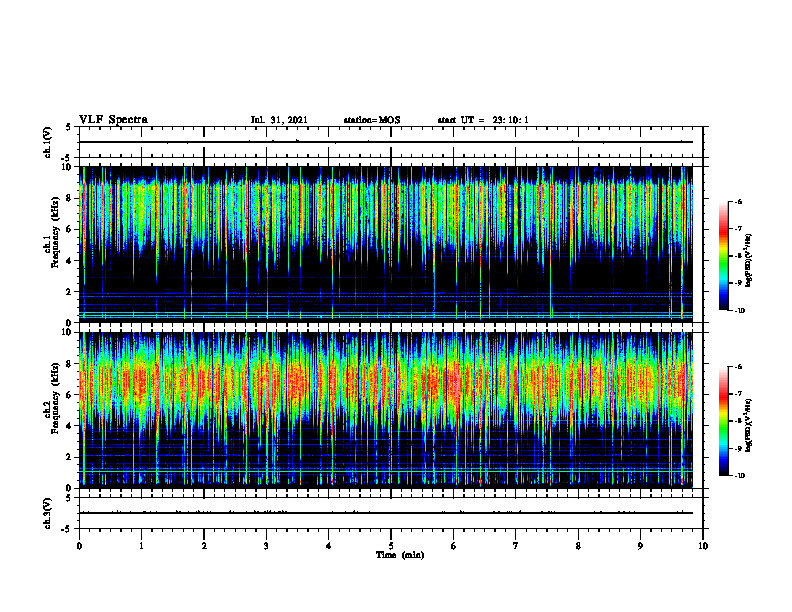Click the ch.2 spectrogram panel
Screen dimensions: 792x612
[386, 410]
